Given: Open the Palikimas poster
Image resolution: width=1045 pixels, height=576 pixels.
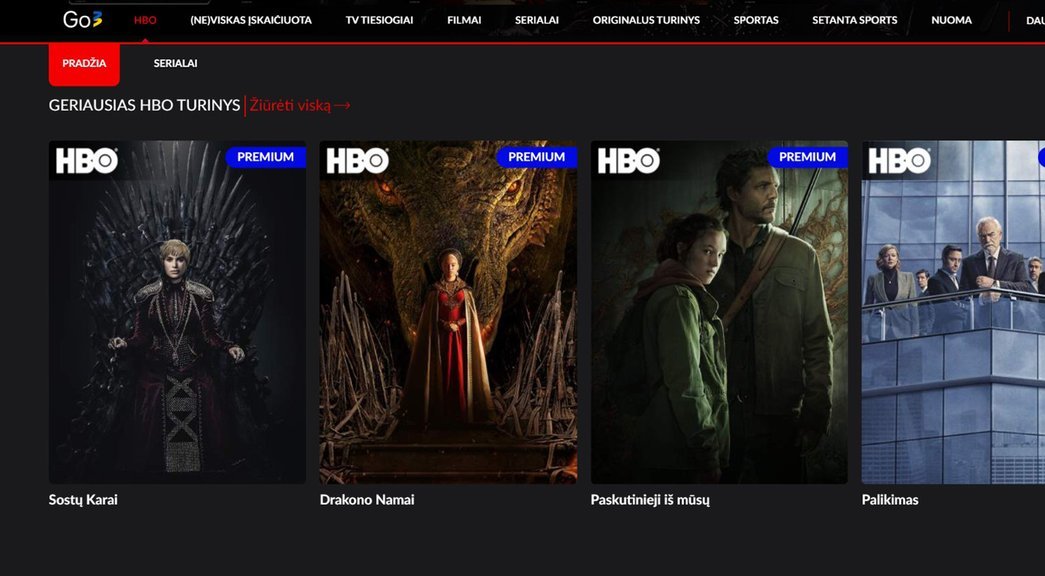Looking at the screenshot, I should point(953,312).
